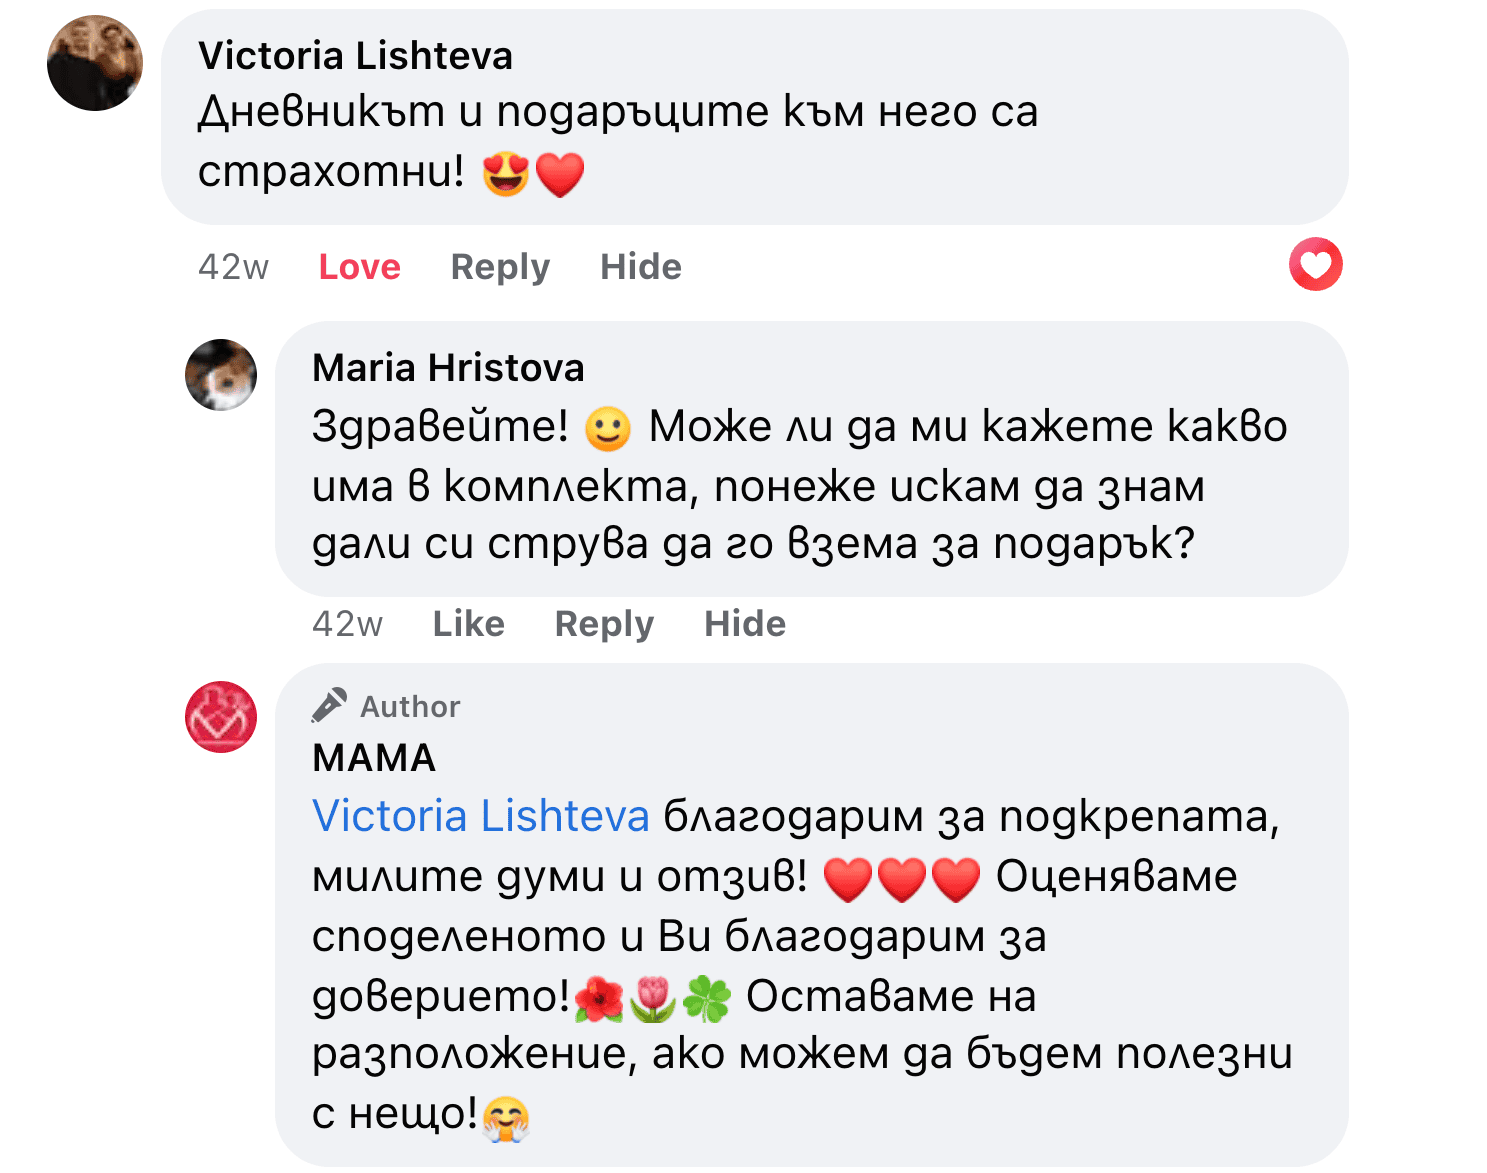
Task: Open Maria Hristova's profile picture
Action: 221,375
